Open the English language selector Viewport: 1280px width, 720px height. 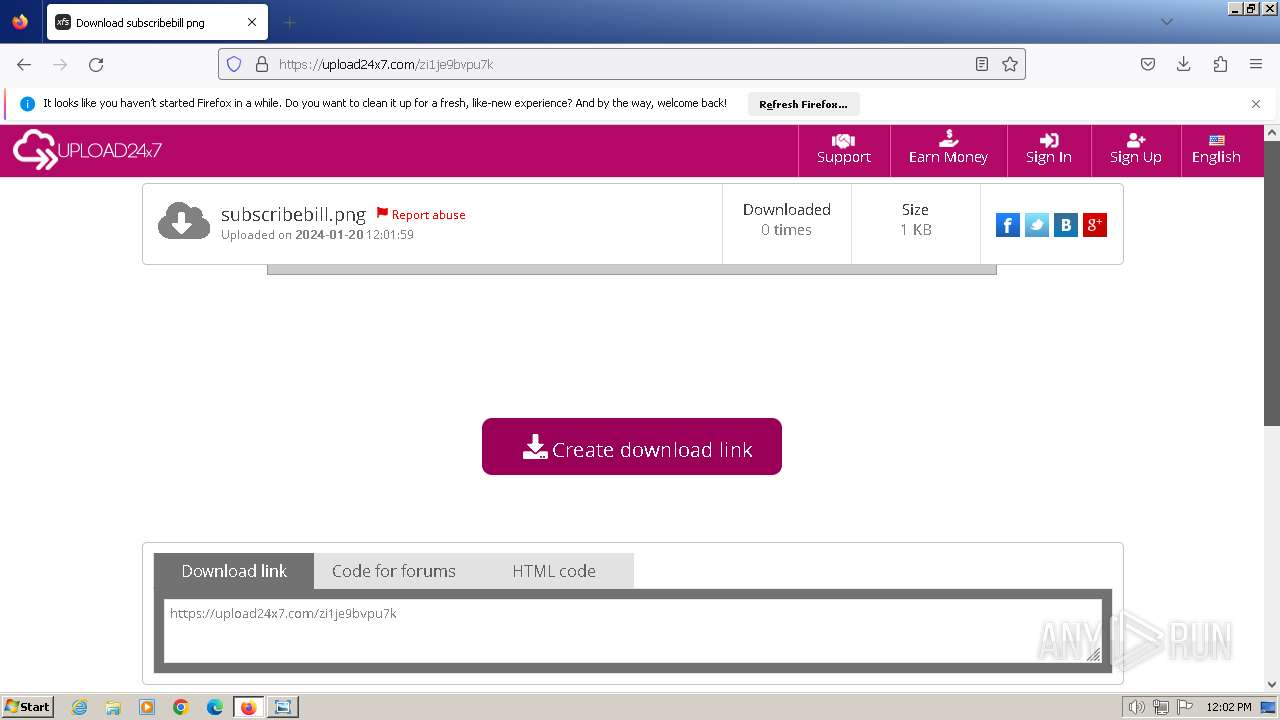(x=1216, y=150)
